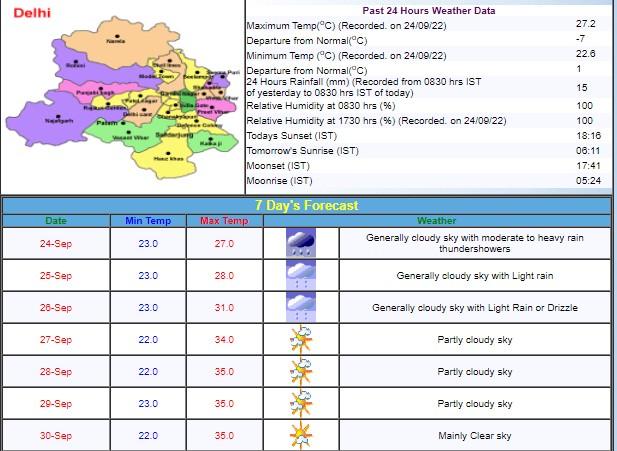Viewport: 617px width, 451px height.
Task: Click the 26-Sep drizzle weather icon
Action: (x=298, y=307)
